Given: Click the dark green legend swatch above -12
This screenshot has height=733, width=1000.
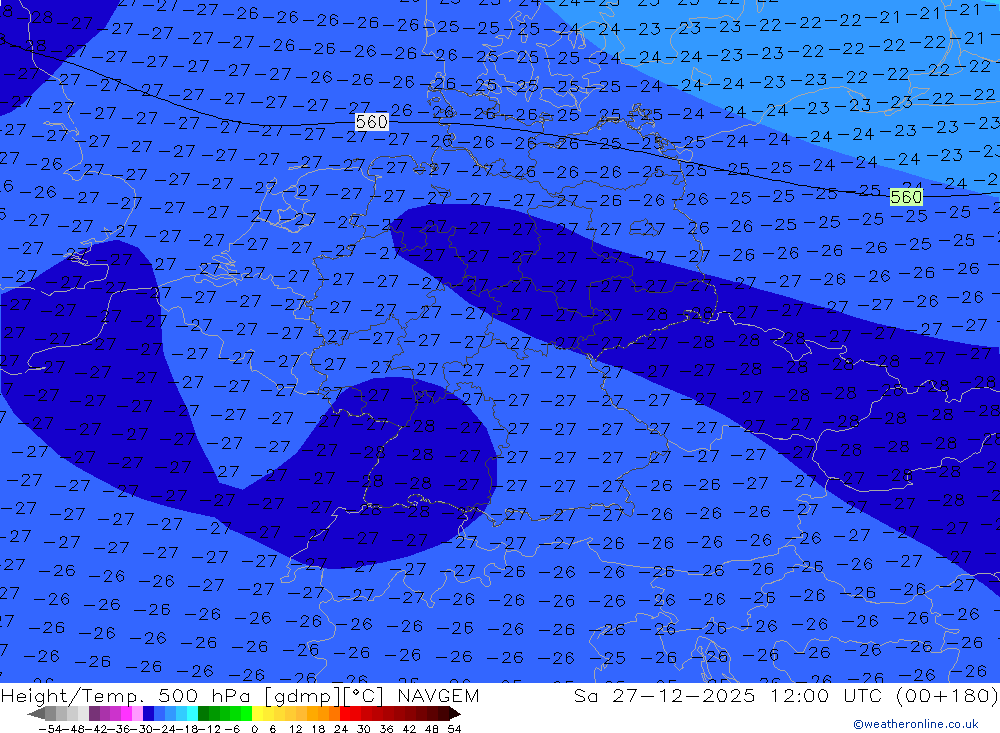Looking at the screenshot, I should tap(203, 713).
